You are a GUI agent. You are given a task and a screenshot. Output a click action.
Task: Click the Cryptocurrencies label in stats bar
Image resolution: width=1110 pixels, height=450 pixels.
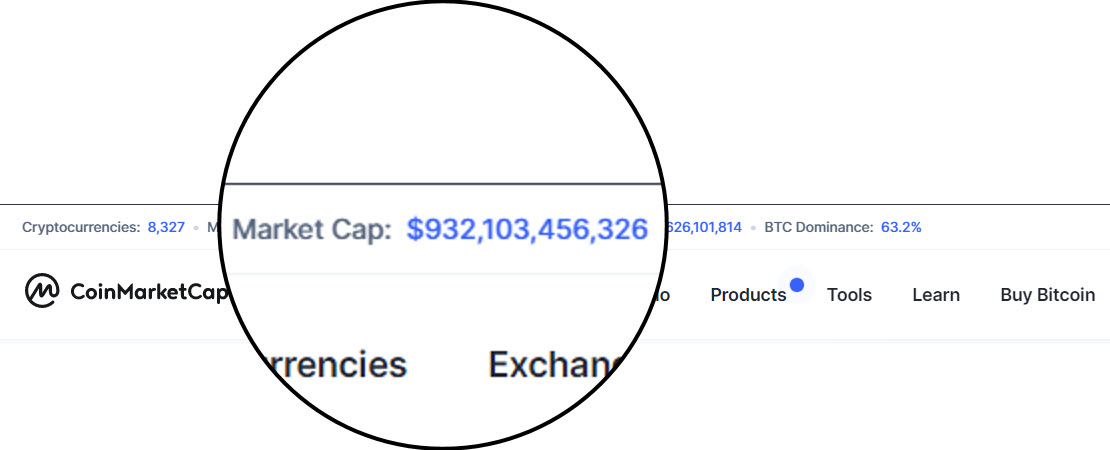point(81,227)
